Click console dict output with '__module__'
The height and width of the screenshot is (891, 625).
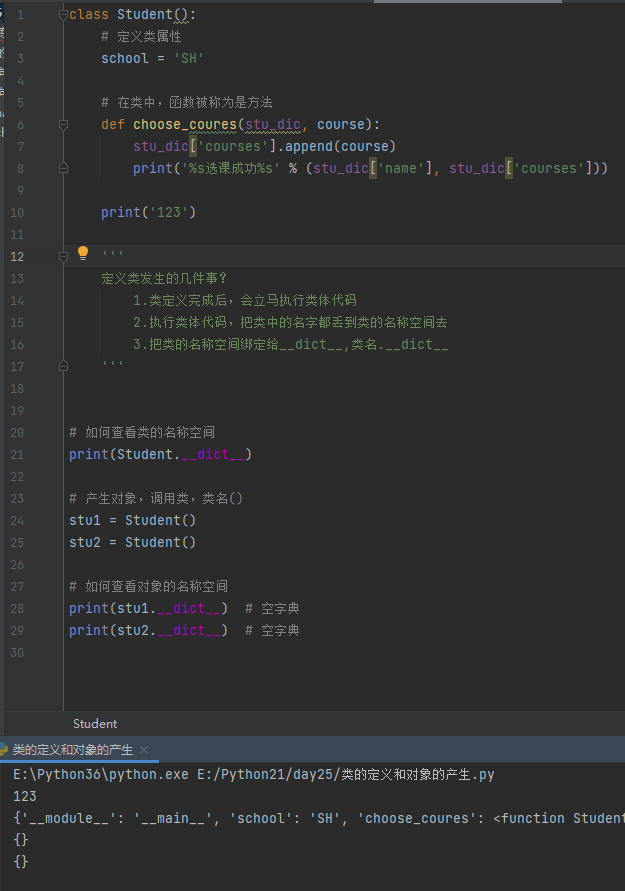pyautogui.click(x=319, y=818)
